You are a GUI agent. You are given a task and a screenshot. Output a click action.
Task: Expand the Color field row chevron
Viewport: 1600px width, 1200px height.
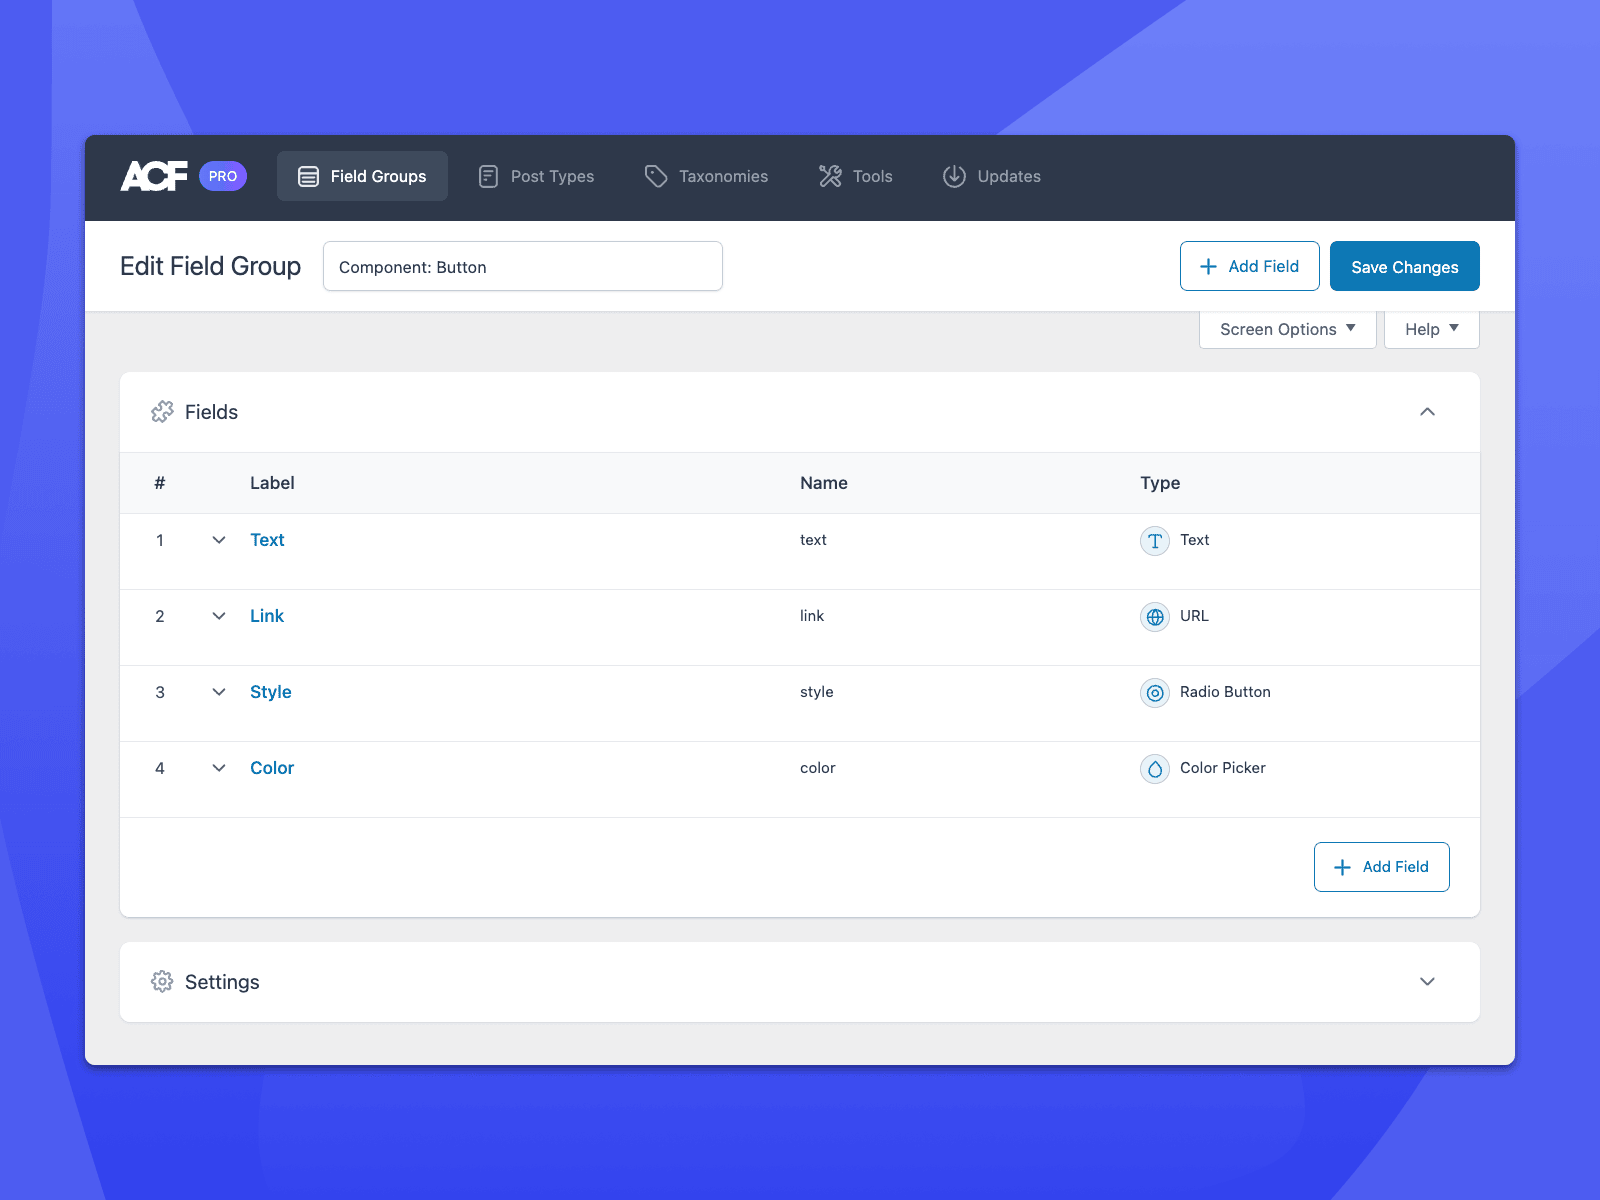tap(219, 768)
